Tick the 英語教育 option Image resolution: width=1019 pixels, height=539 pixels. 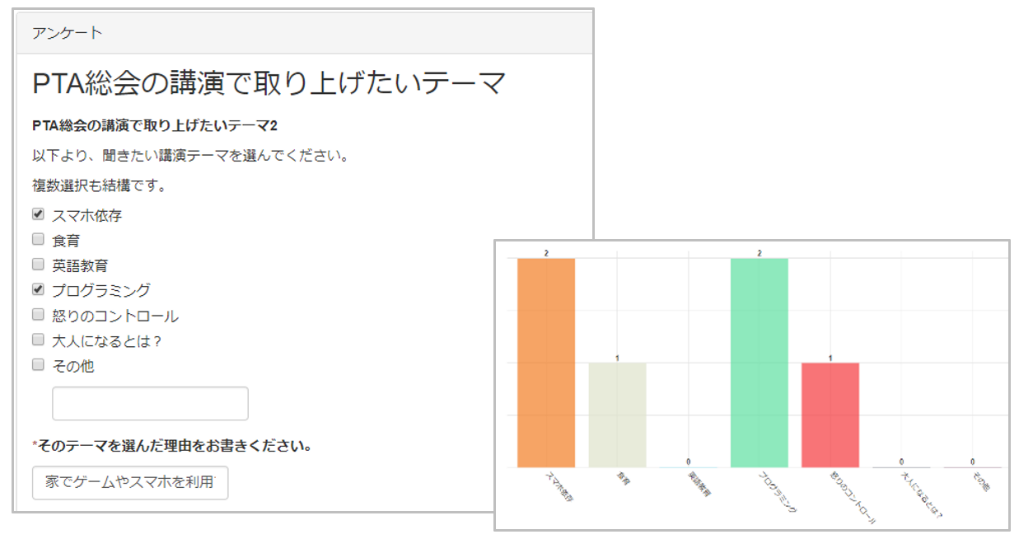point(39,264)
